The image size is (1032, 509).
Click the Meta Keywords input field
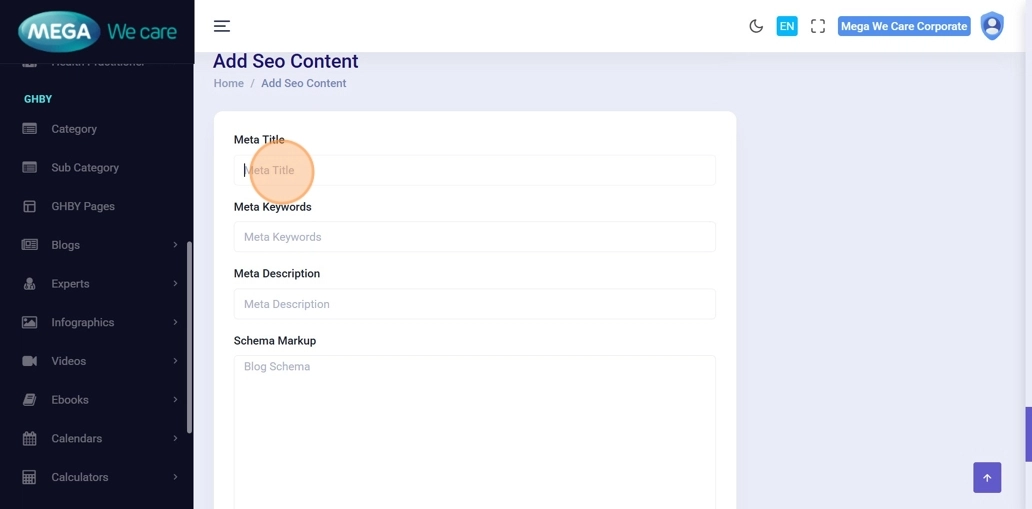pos(474,237)
